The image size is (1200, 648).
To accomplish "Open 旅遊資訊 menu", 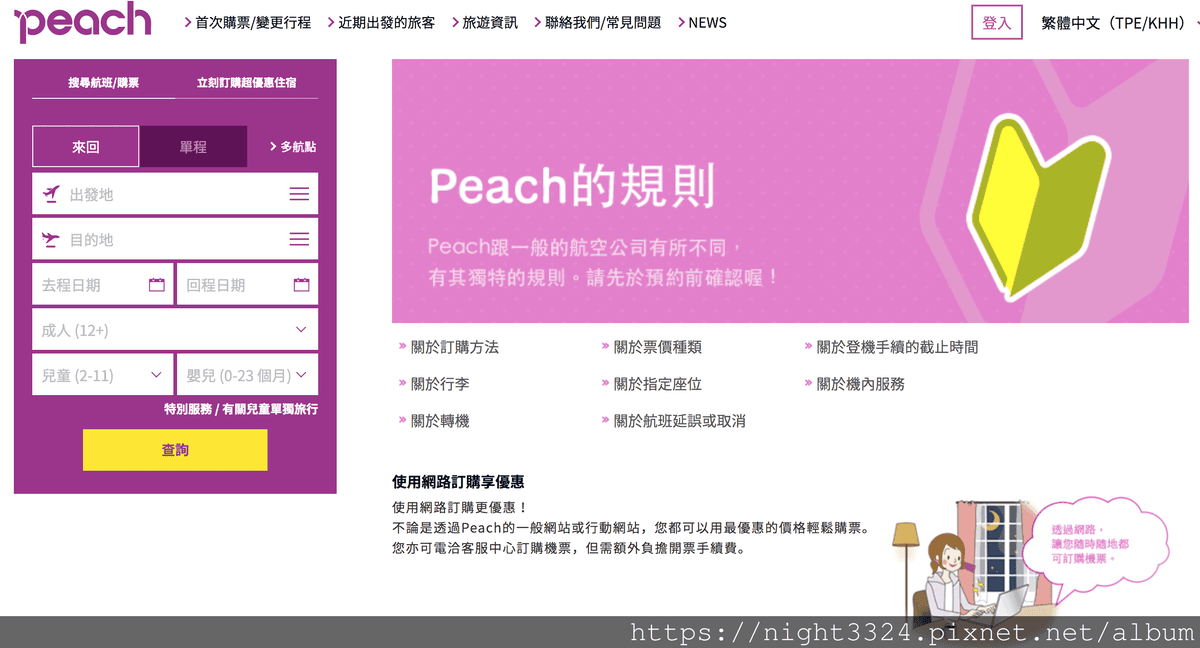I will 484,22.
